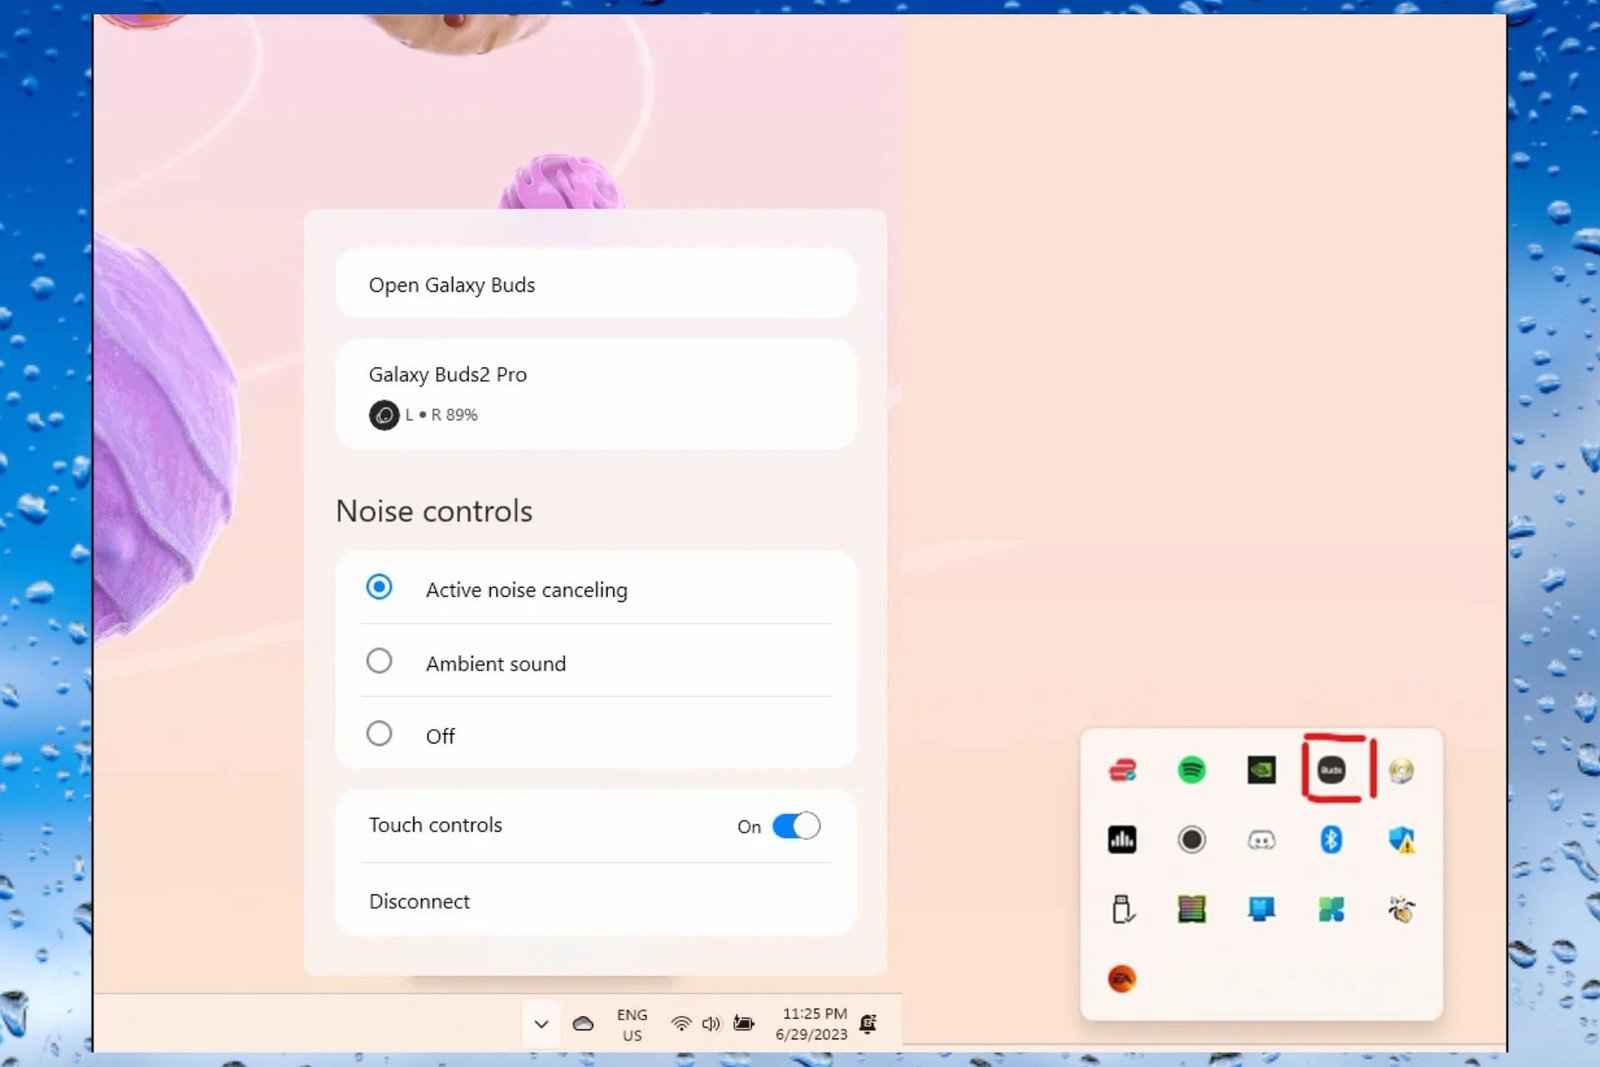Click the Safely Remove Hardware USB icon
This screenshot has height=1067, width=1600.
pos(1122,909)
